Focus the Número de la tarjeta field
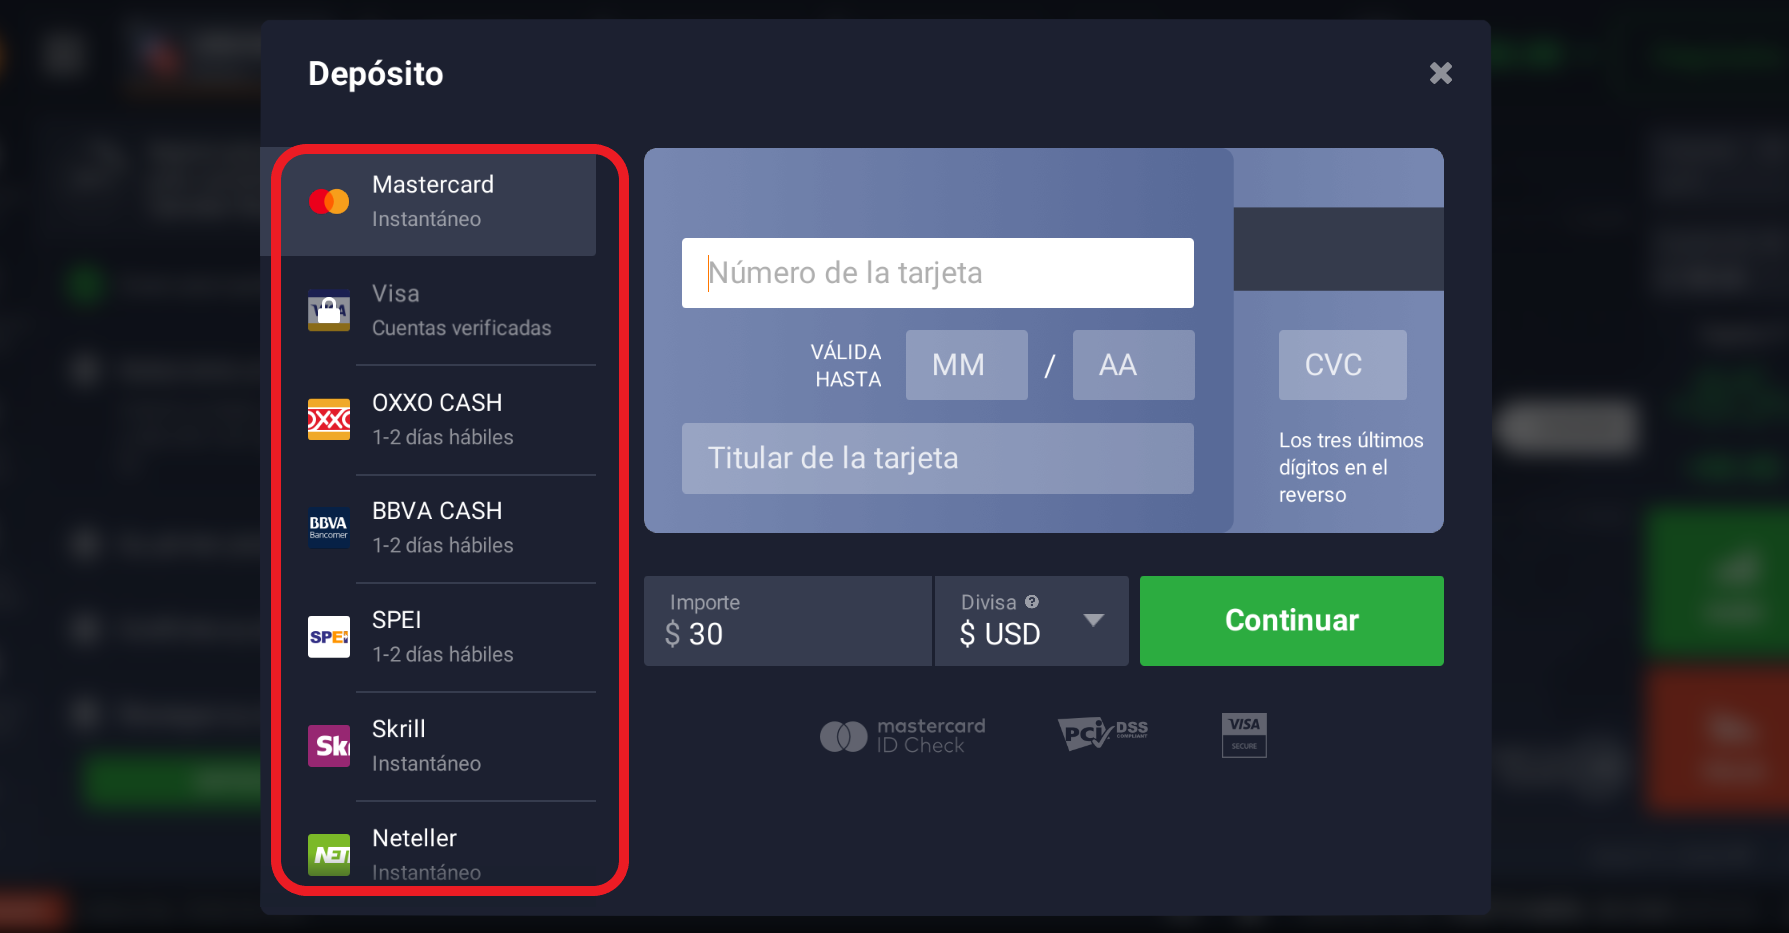 [x=938, y=273]
